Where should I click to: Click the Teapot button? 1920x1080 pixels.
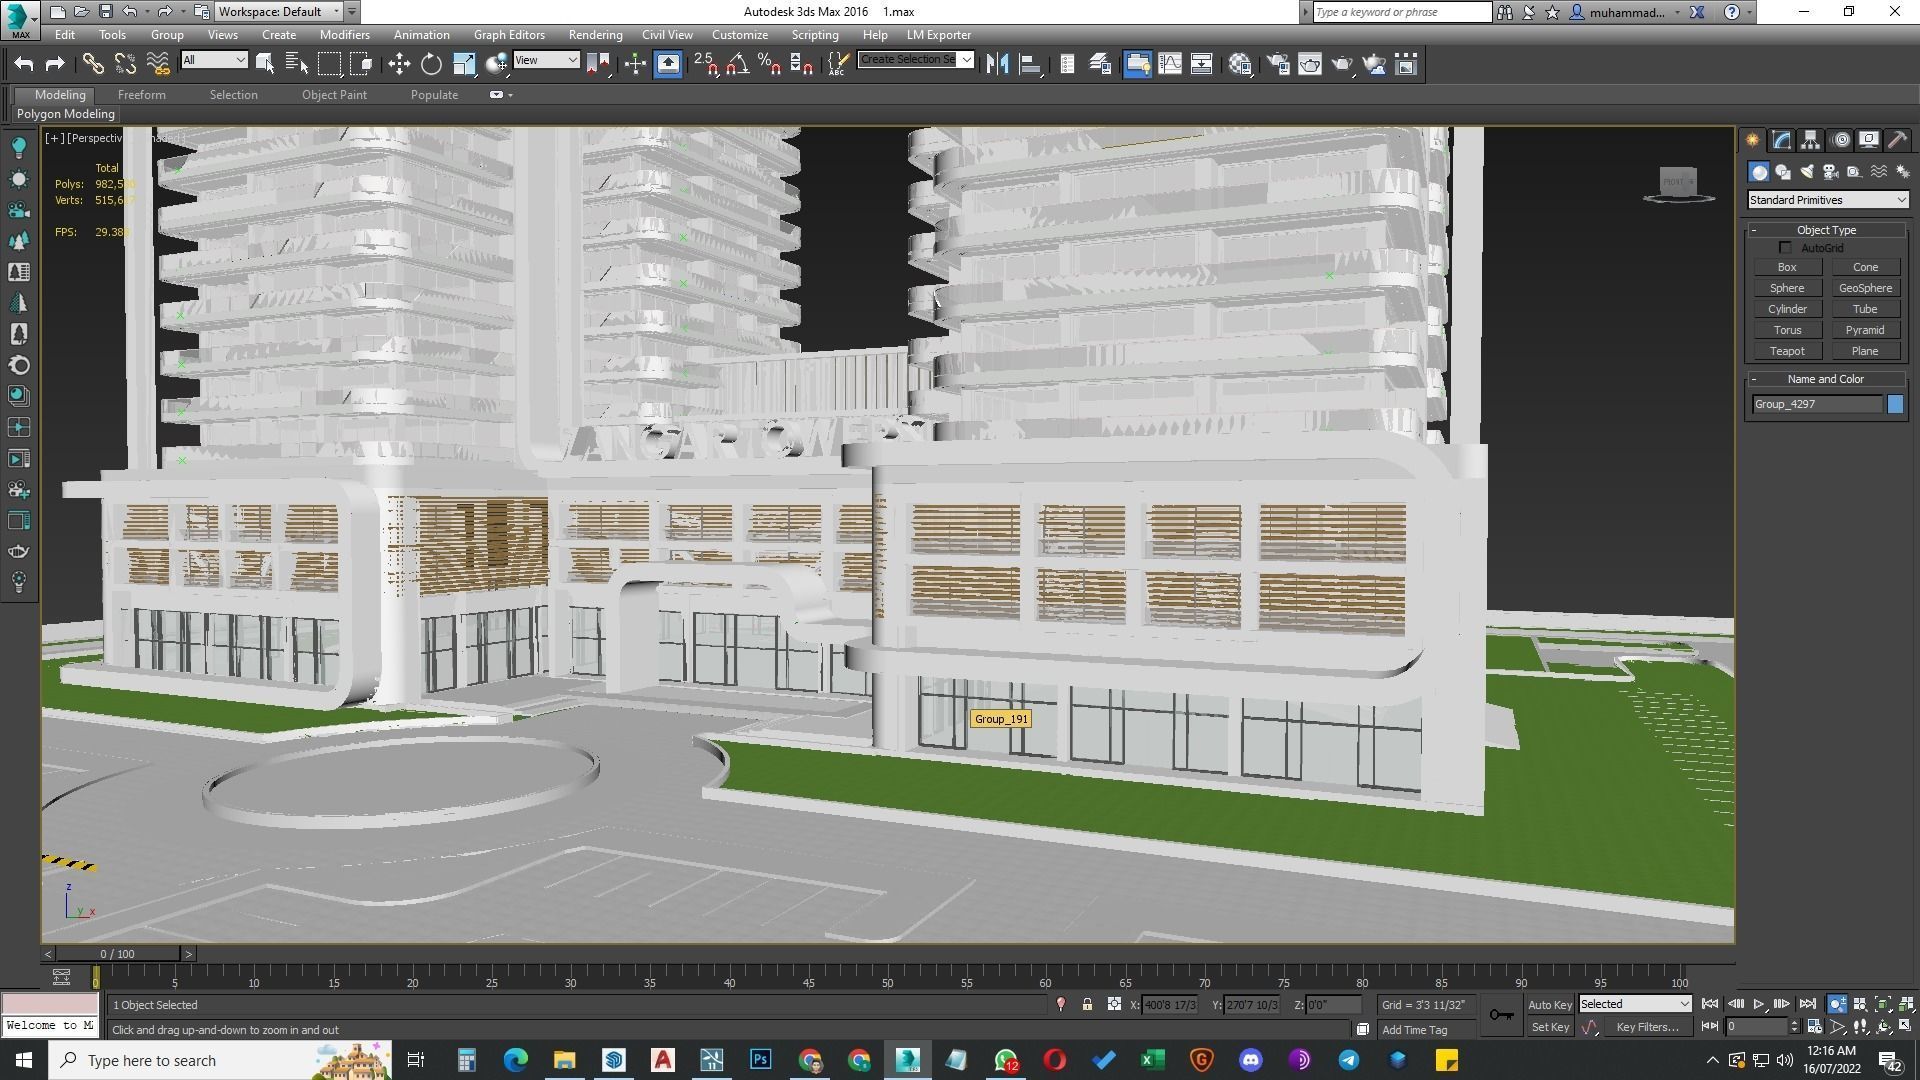point(1787,351)
